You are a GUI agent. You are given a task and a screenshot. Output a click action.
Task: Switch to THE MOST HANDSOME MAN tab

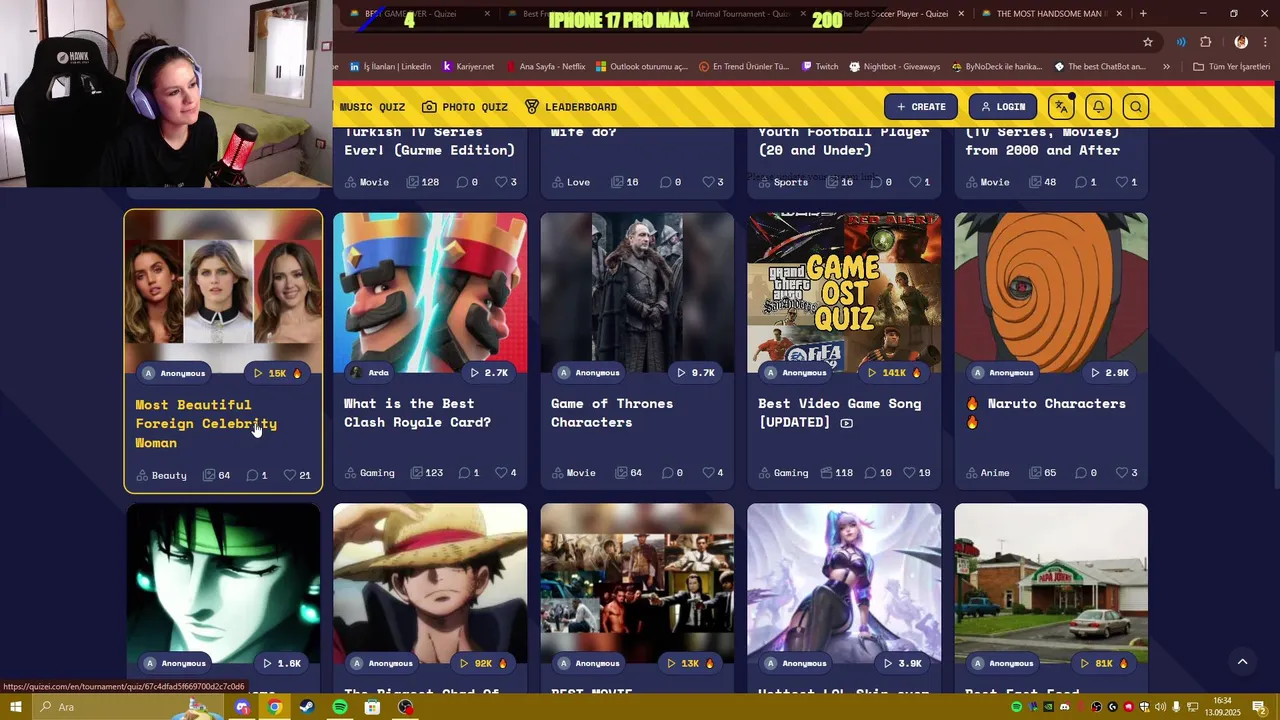pyautogui.click(x=1050, y=14)
